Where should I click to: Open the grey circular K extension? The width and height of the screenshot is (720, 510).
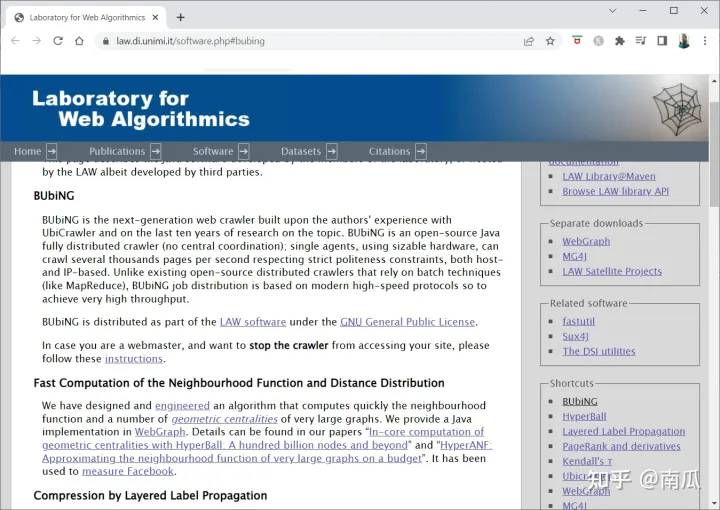(598, 41)
